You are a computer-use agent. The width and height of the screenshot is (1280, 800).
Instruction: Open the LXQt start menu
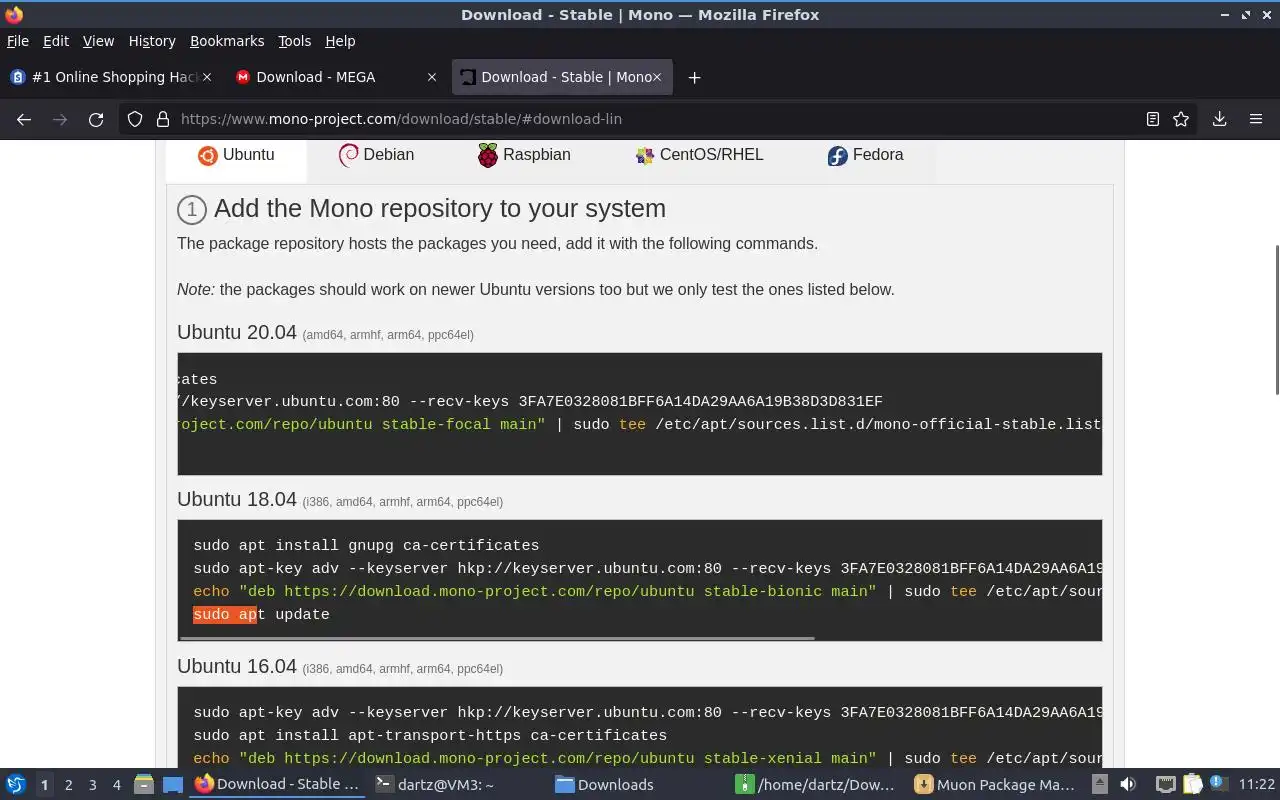15,785
